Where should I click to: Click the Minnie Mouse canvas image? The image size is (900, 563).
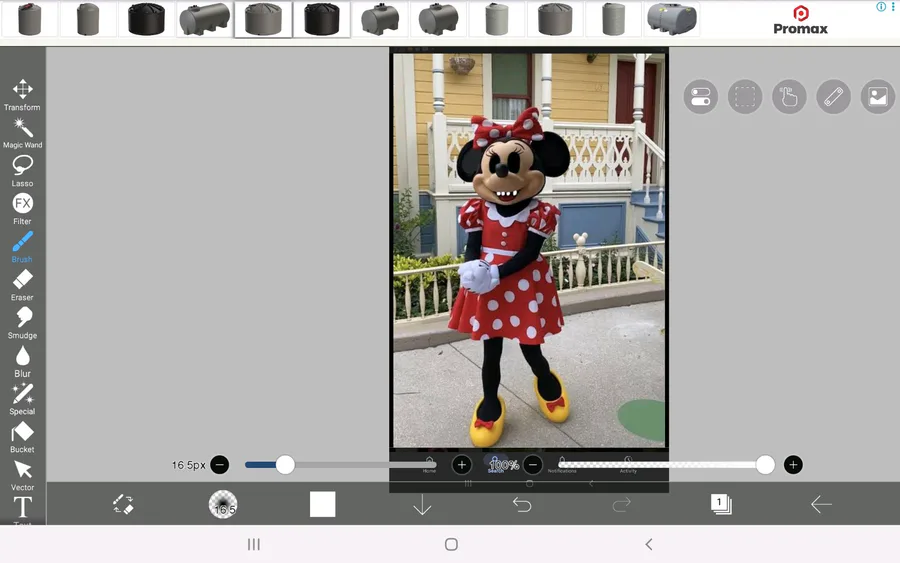coord(529,250)
